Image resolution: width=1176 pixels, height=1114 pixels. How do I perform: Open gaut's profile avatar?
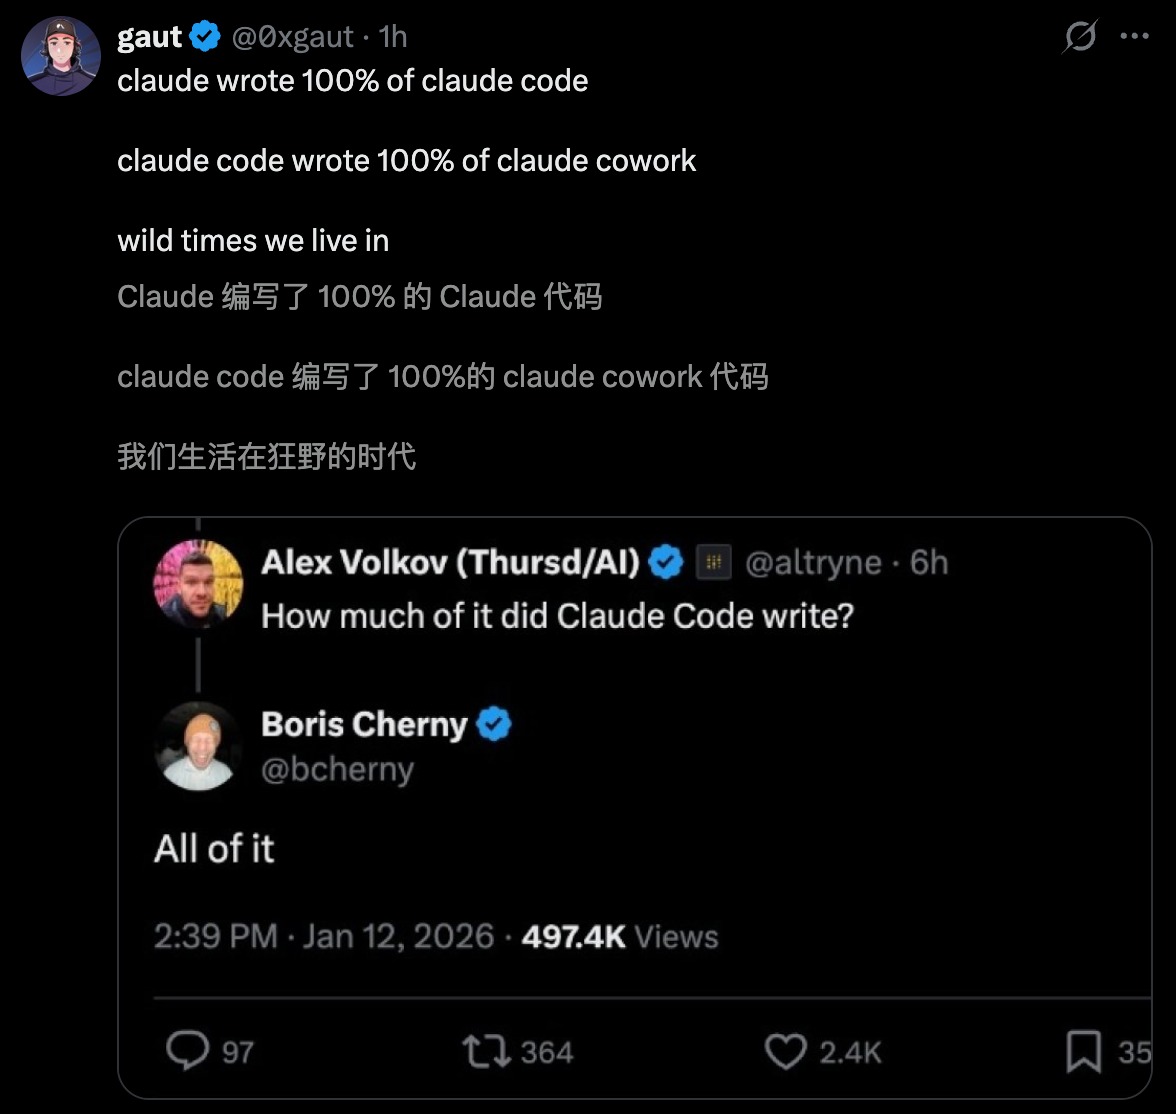pyautogui.click(x=61, y=56)
